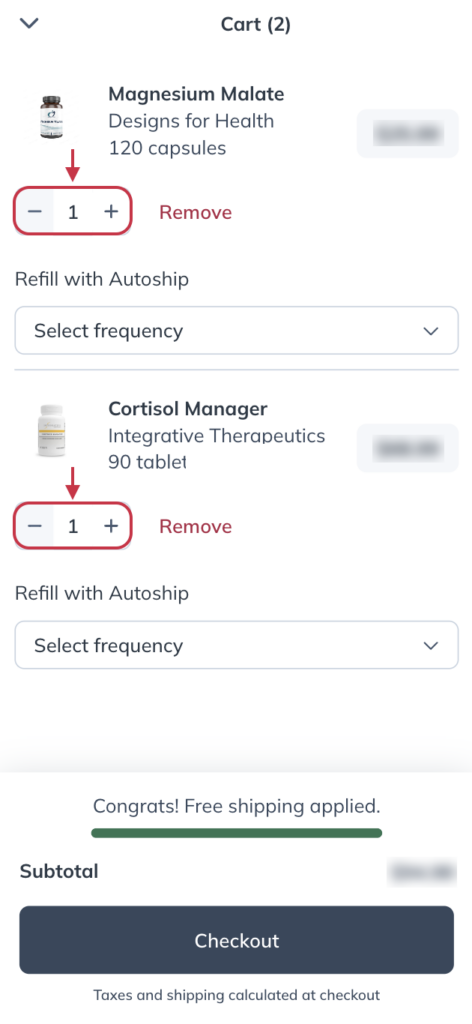Select the Magnesium Malate product title
The width and height of the screenshot is (472, 1024).
(196, 94)
